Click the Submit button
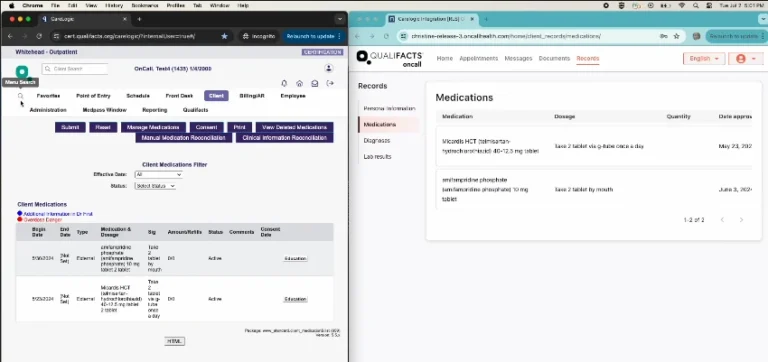The height and width of the screenshot is (362, 768). tap(70, 127)
